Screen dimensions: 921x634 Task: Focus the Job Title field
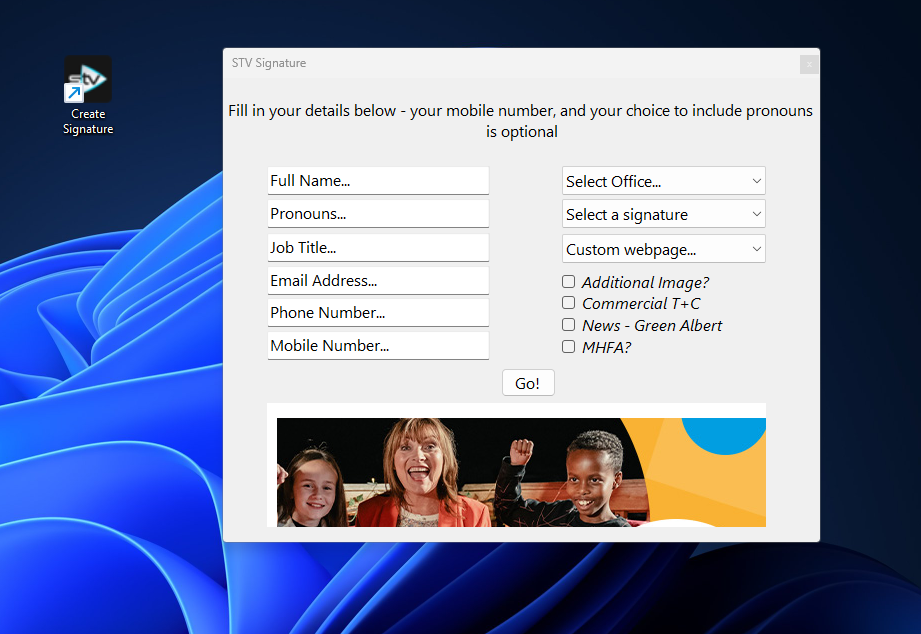(x=378, y=247)
